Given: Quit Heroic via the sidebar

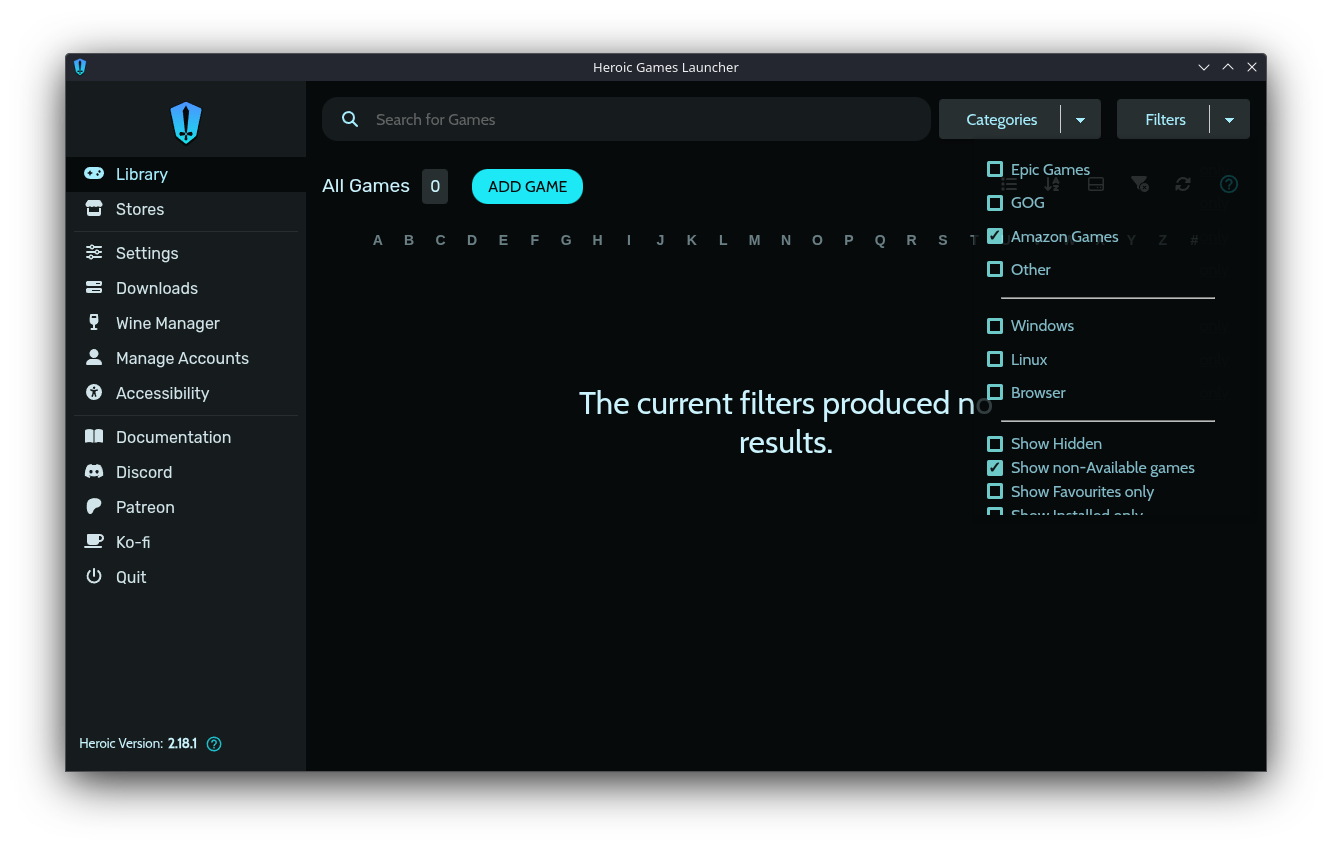Looking at the screenshot, I should tap(186, 577).
